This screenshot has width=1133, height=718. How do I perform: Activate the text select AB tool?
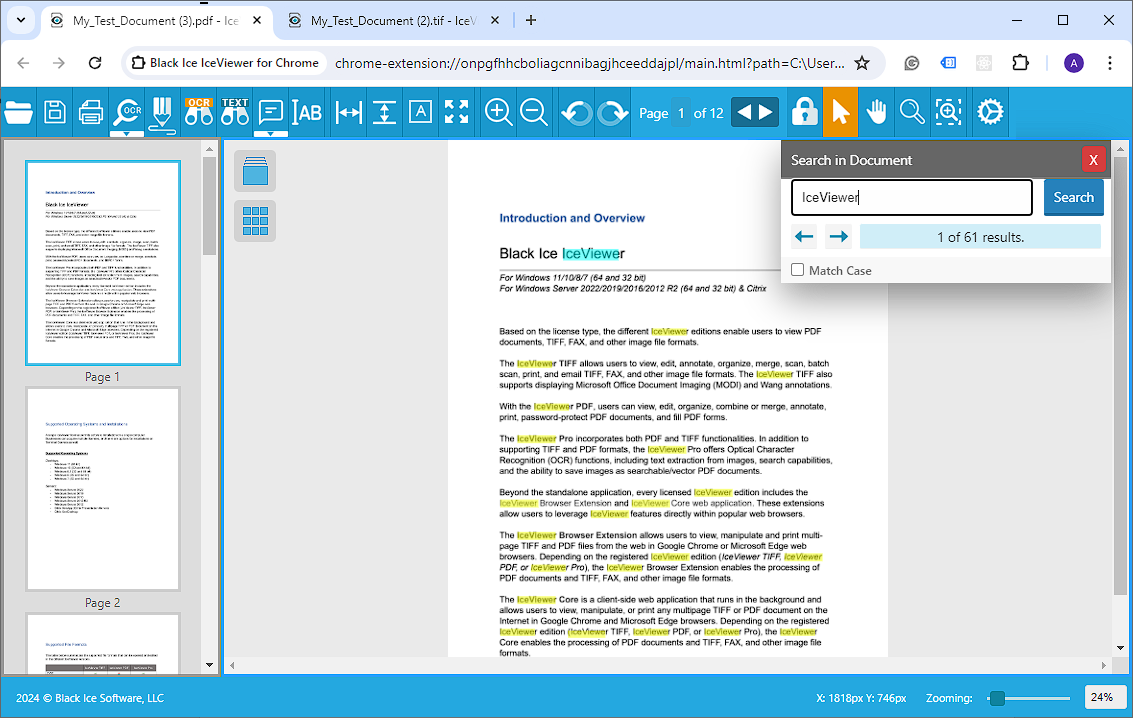(307, 112)
